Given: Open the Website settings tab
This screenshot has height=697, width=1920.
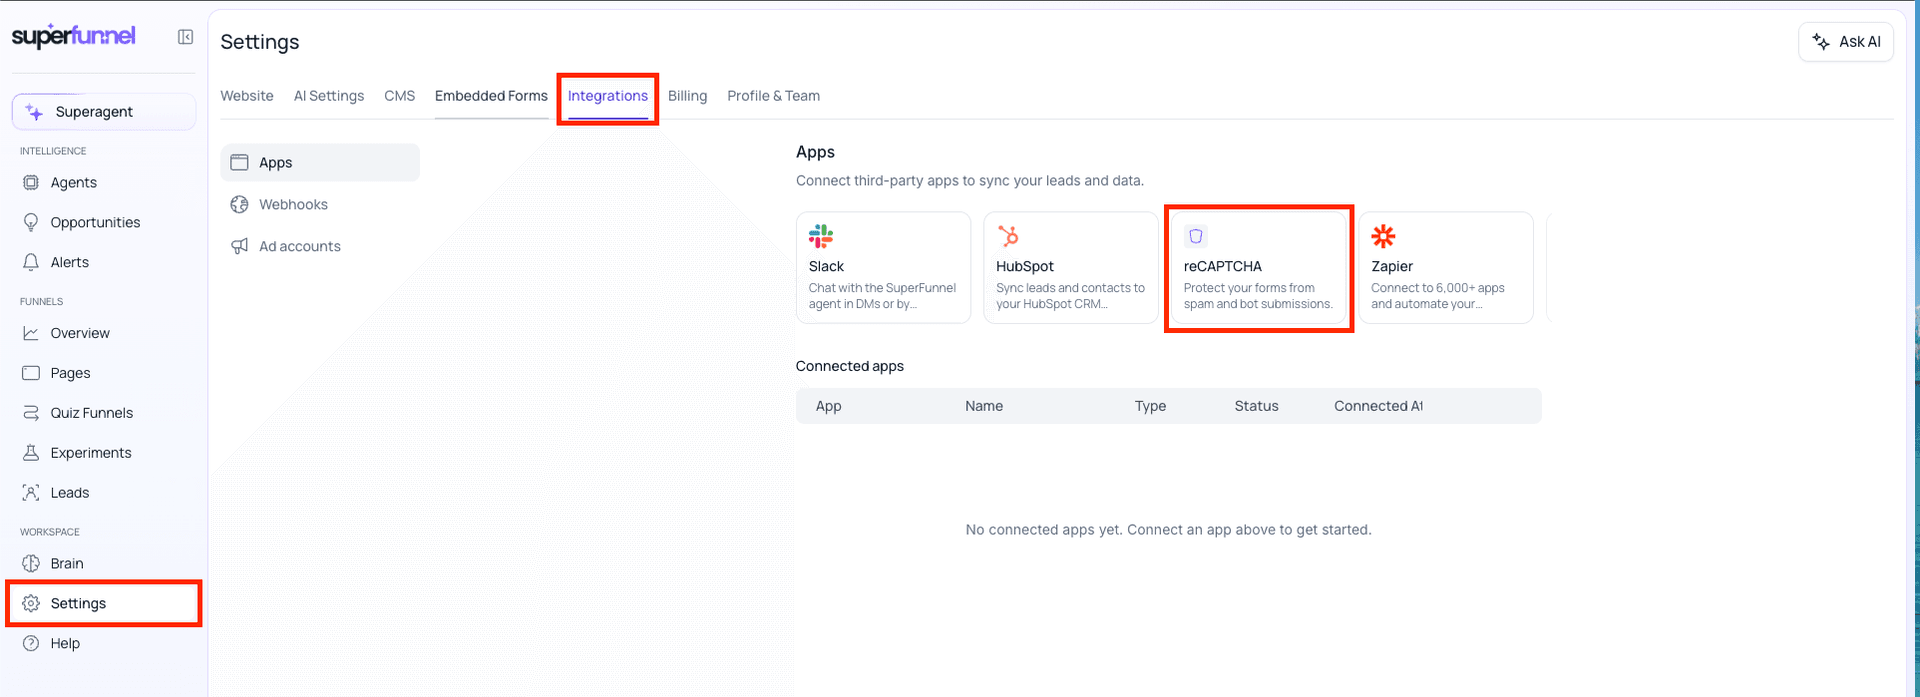Looking at the screenshot, I should (x=247, y=96).
